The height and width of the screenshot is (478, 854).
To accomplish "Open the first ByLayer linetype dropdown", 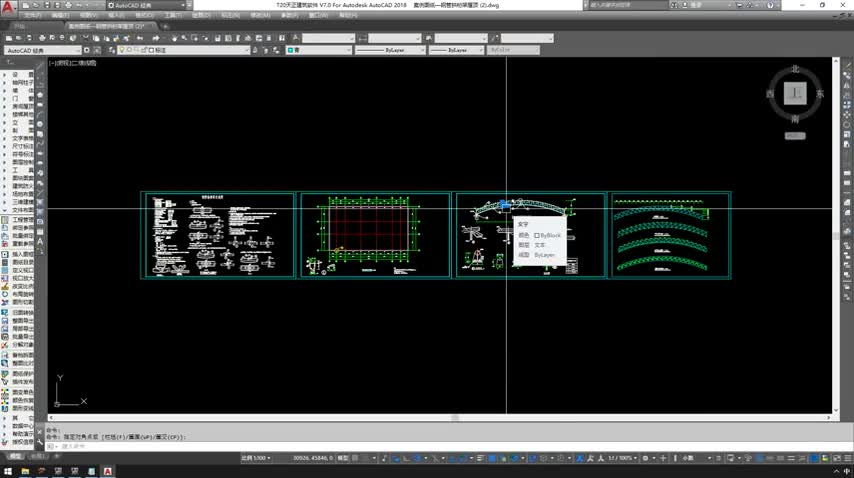I will pos(390,50).
